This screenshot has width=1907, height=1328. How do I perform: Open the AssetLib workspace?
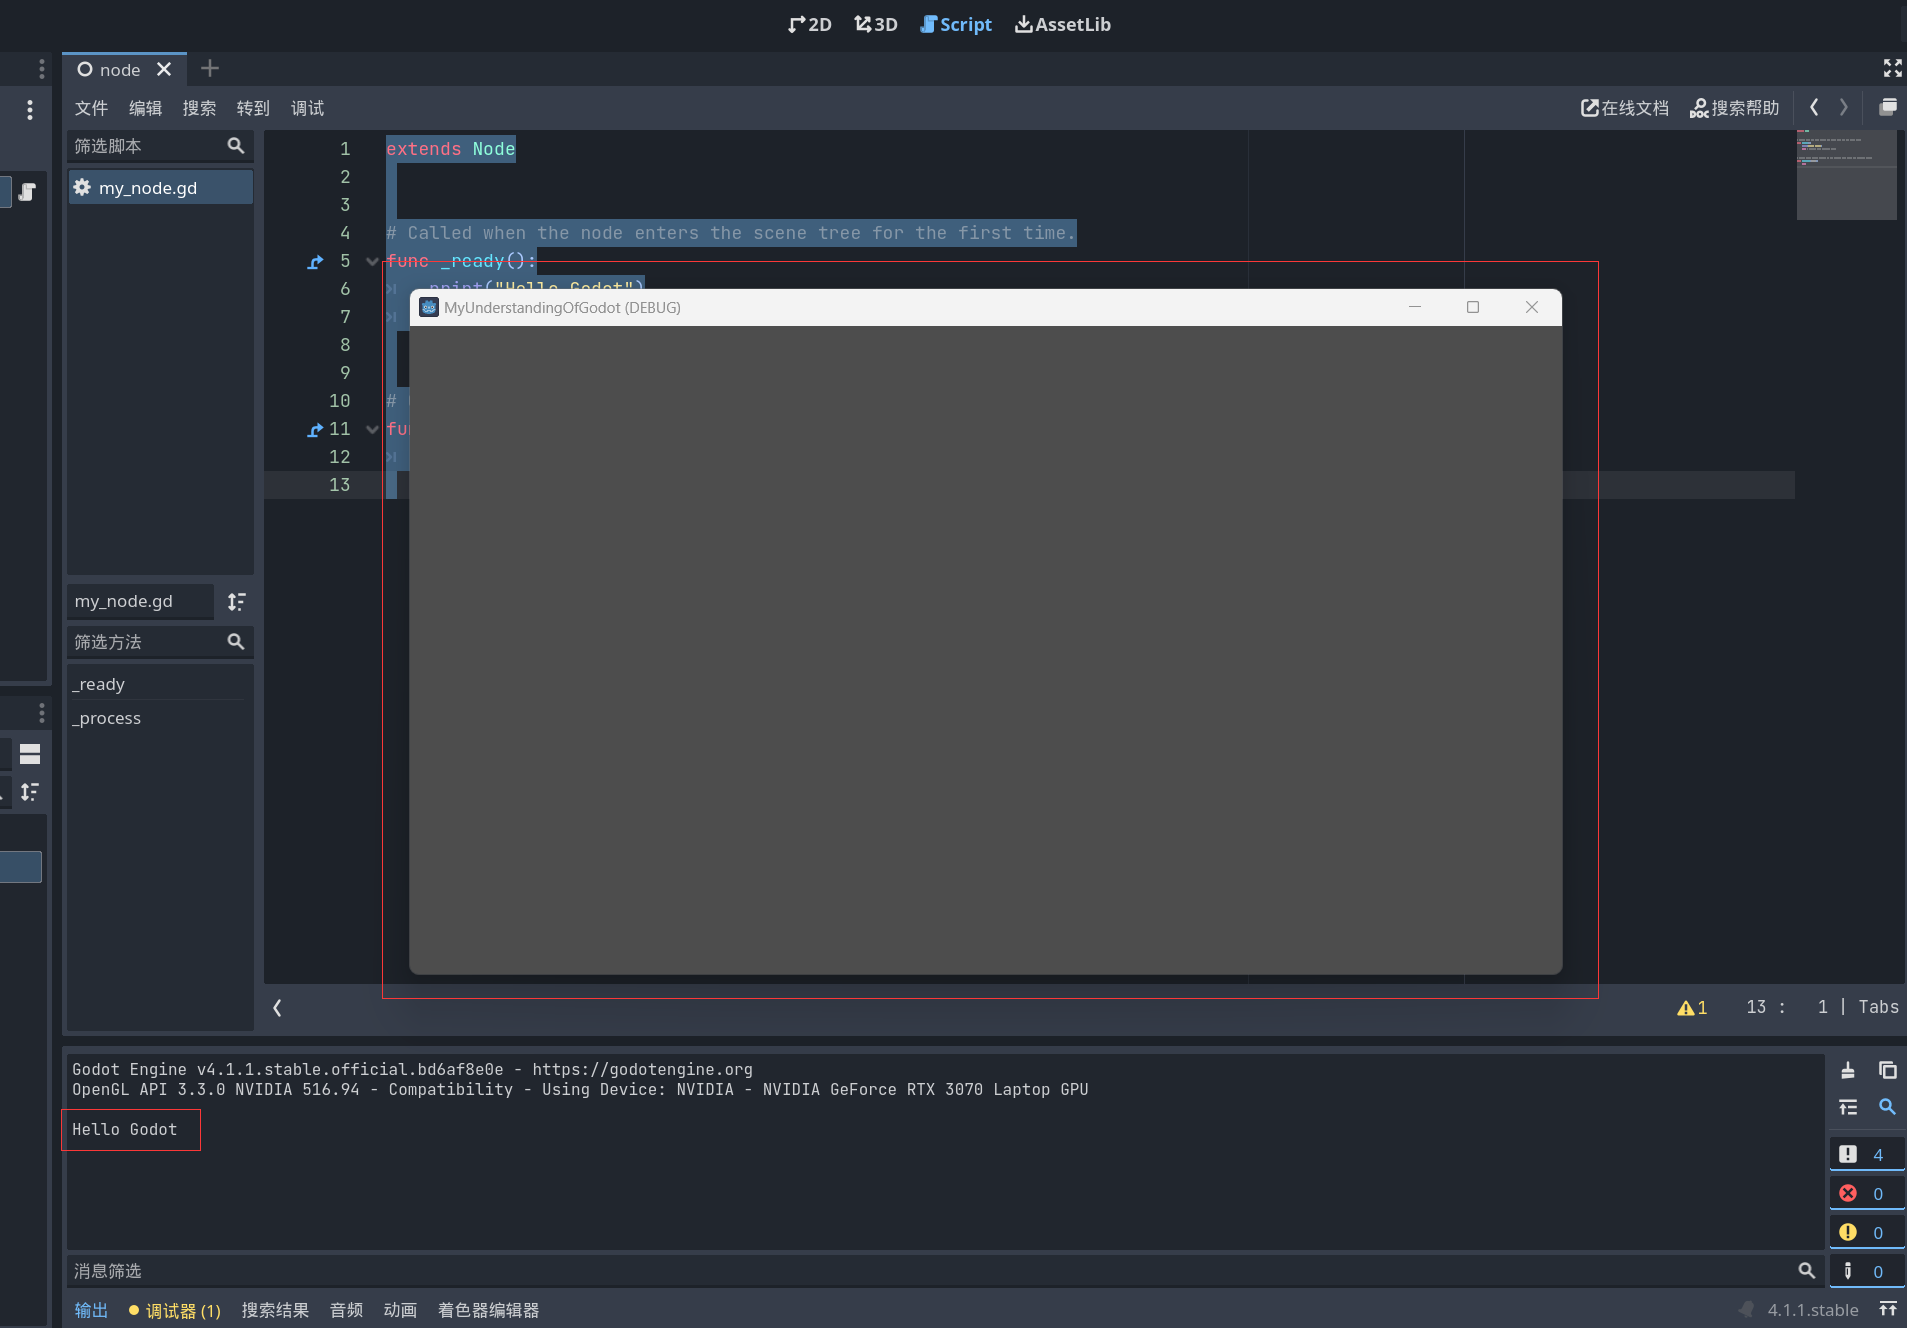pyautogui.click(x=1063, y=25)
